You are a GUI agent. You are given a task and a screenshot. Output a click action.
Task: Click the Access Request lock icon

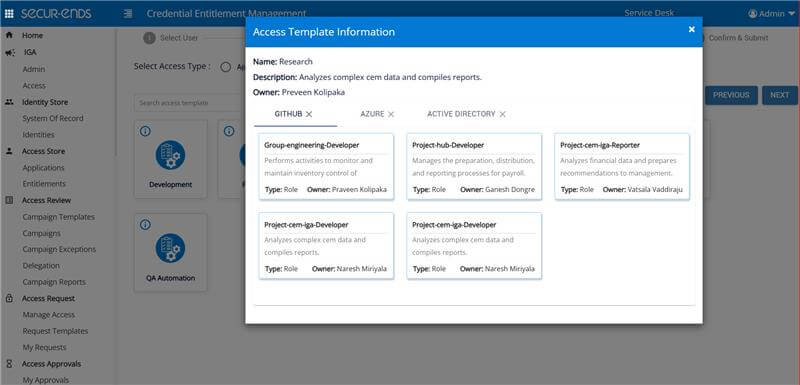point(9,298)
